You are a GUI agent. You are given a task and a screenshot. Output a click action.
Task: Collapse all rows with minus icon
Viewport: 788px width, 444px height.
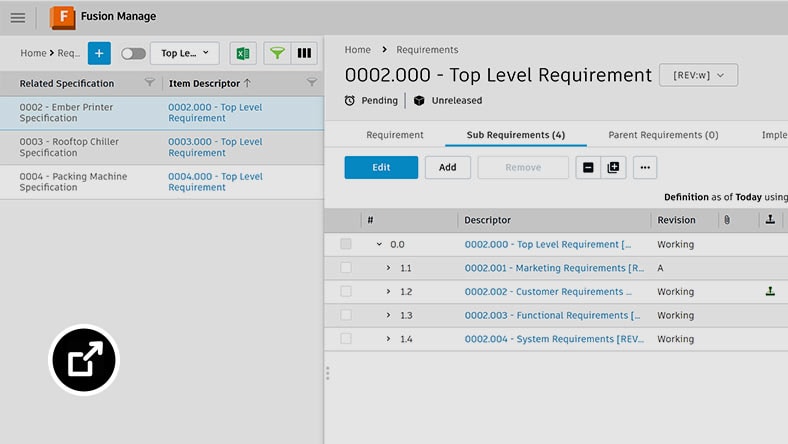(588, 168)
